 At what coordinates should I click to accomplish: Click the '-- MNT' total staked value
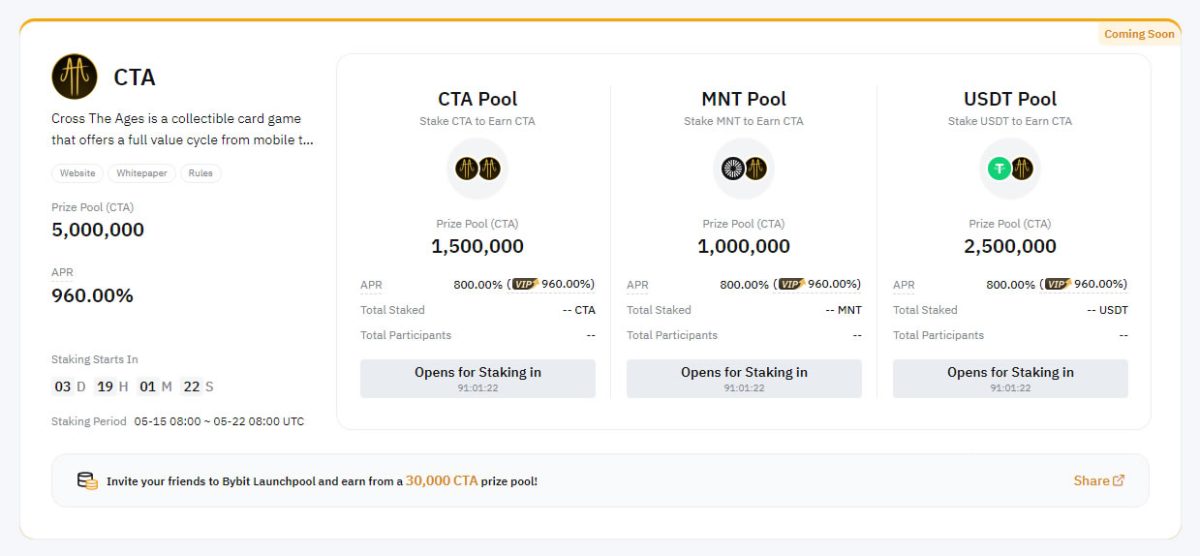click(844, 310)
